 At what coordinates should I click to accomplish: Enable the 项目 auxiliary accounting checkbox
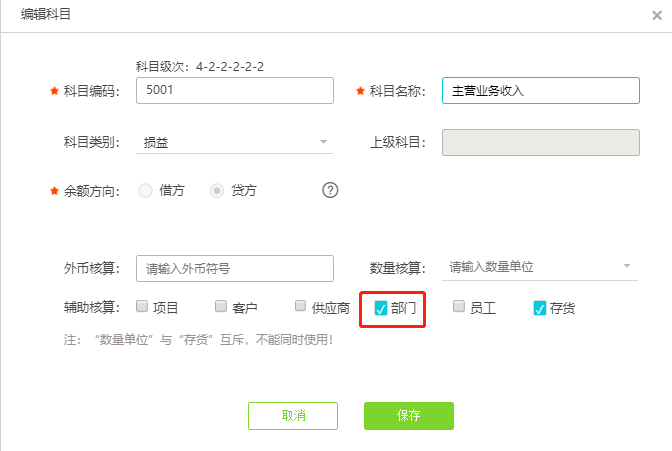[142, 307]
